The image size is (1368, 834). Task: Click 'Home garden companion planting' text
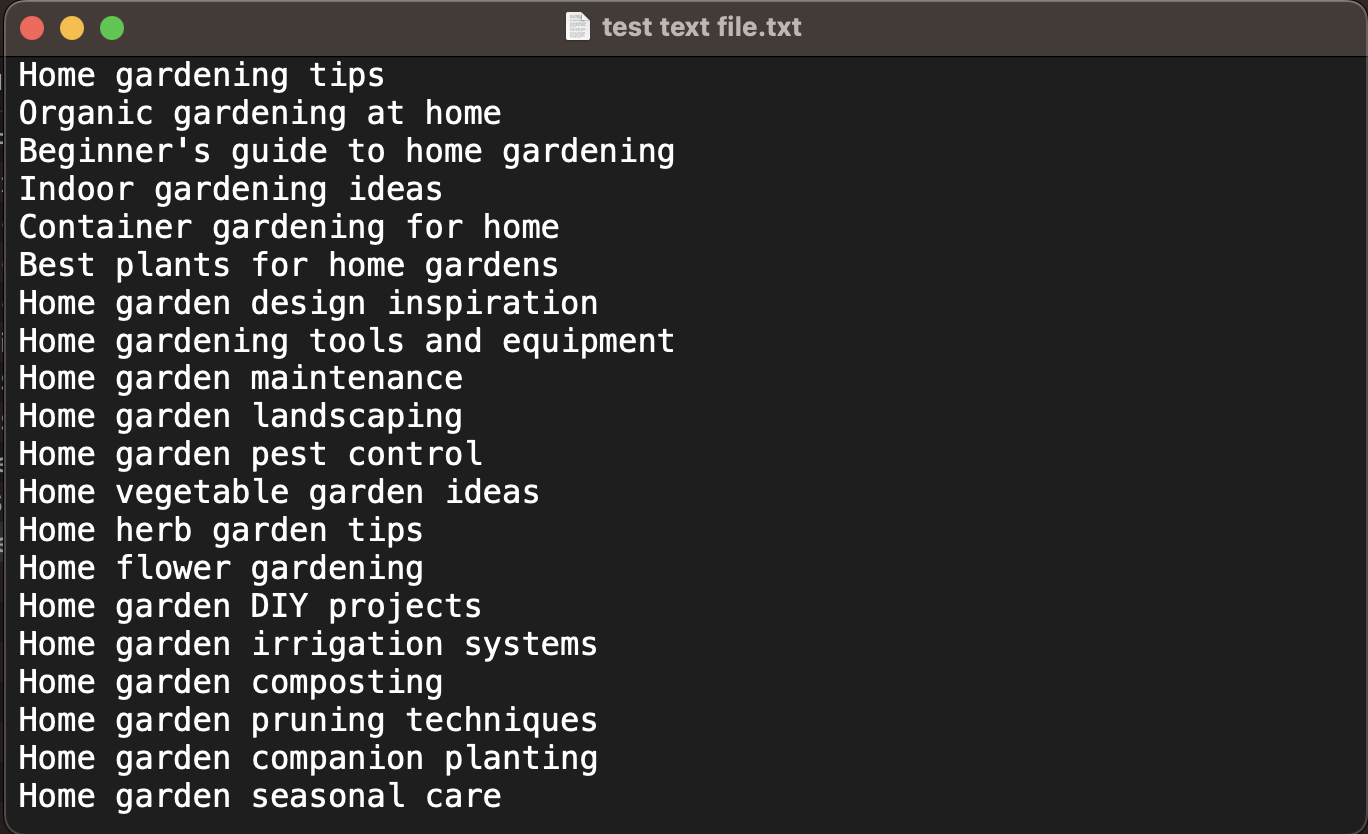tap(308, 759)
